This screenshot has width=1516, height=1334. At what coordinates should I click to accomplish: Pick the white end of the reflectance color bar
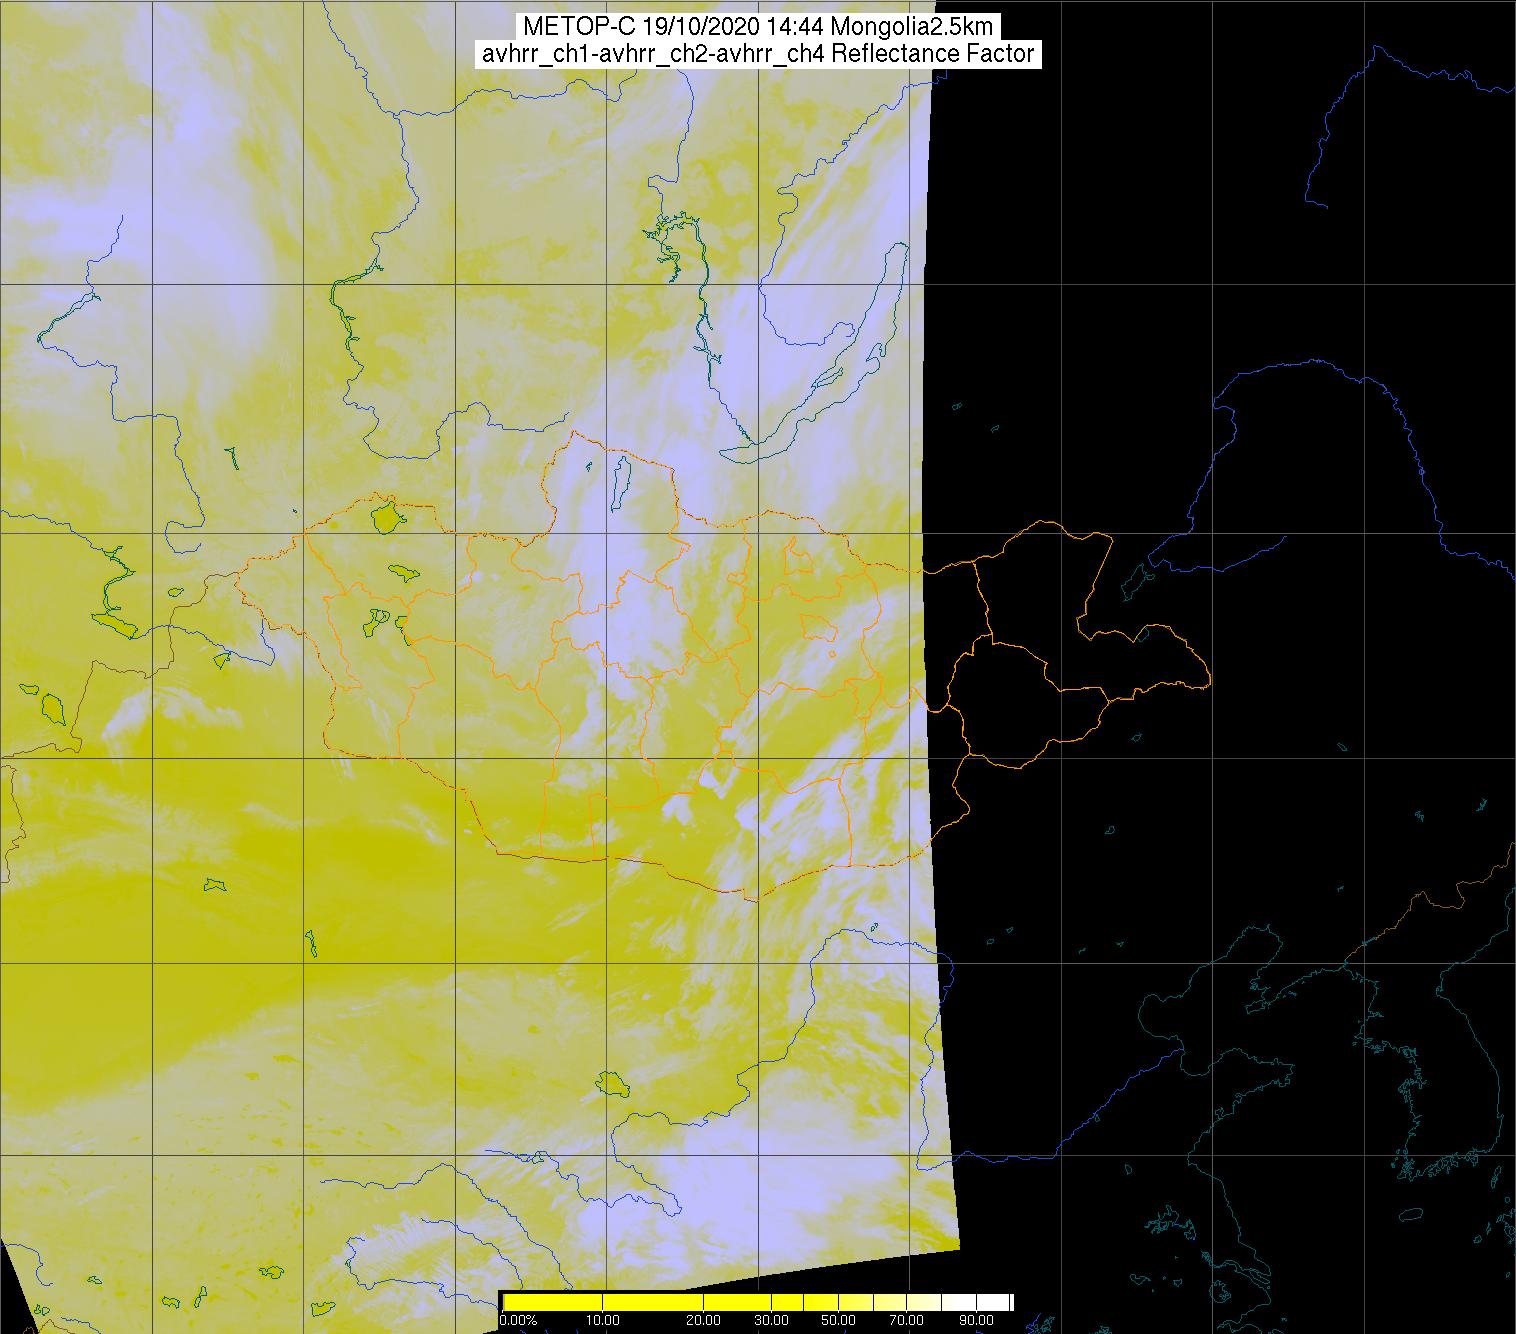point(993,1302)
